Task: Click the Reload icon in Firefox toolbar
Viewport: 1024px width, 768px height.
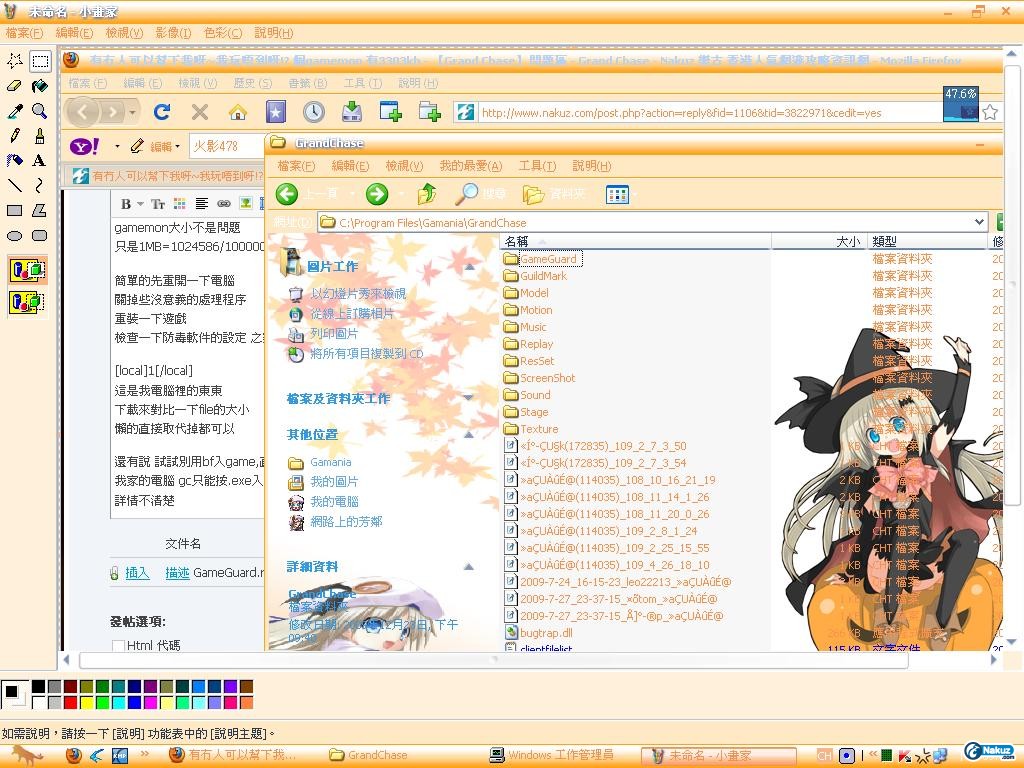Action: [x=162, y=112]
